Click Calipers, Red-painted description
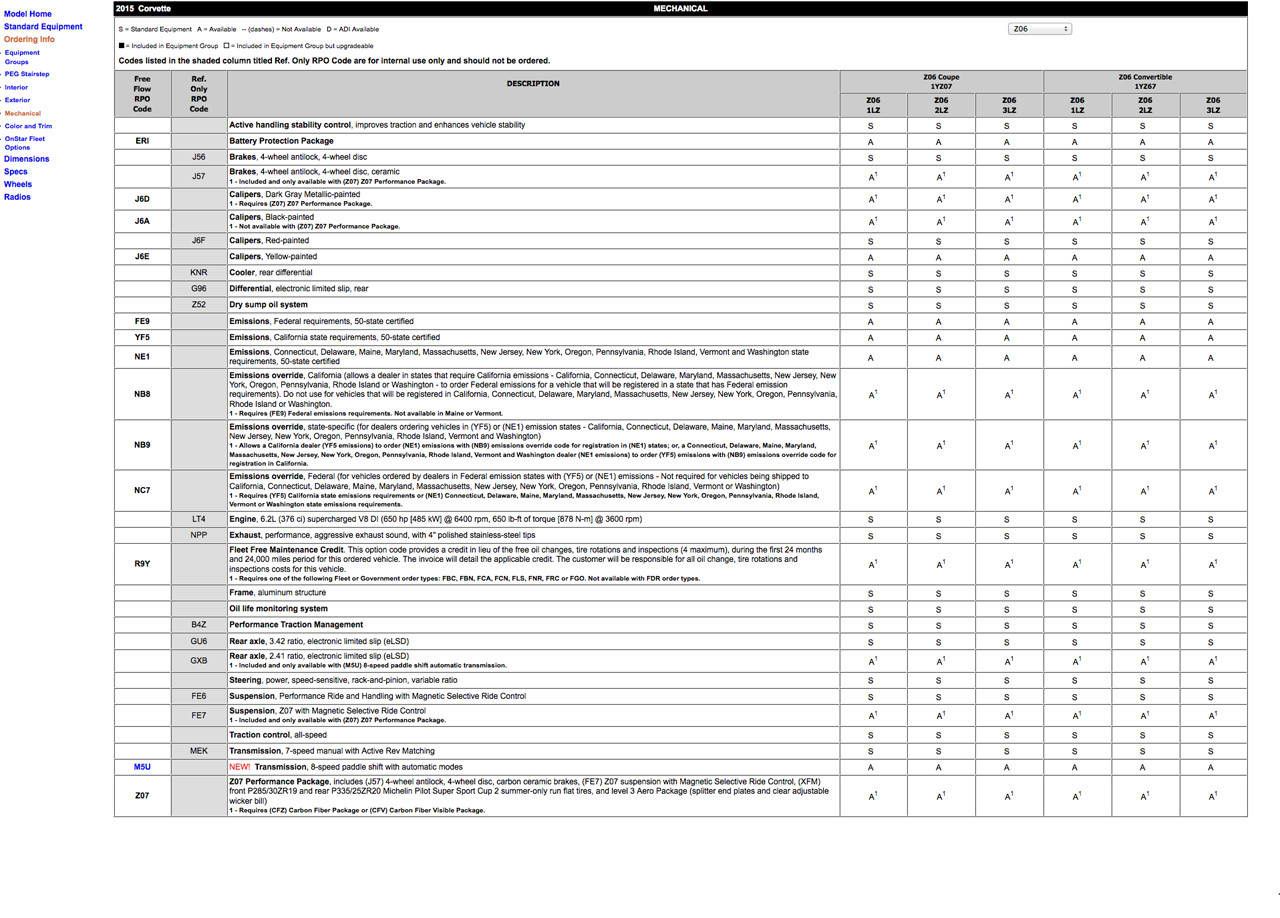Screen dimensions: 1280x918 click(269, 241)
